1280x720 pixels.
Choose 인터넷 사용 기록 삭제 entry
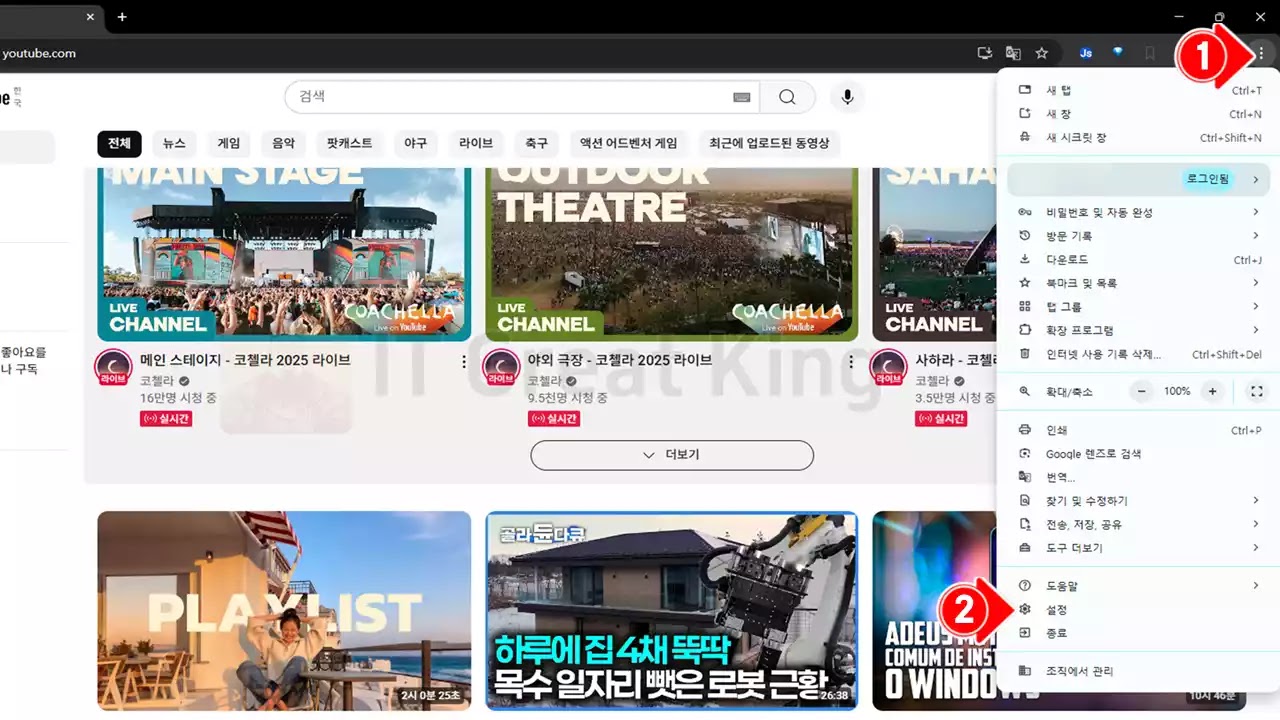point(1139,354)
